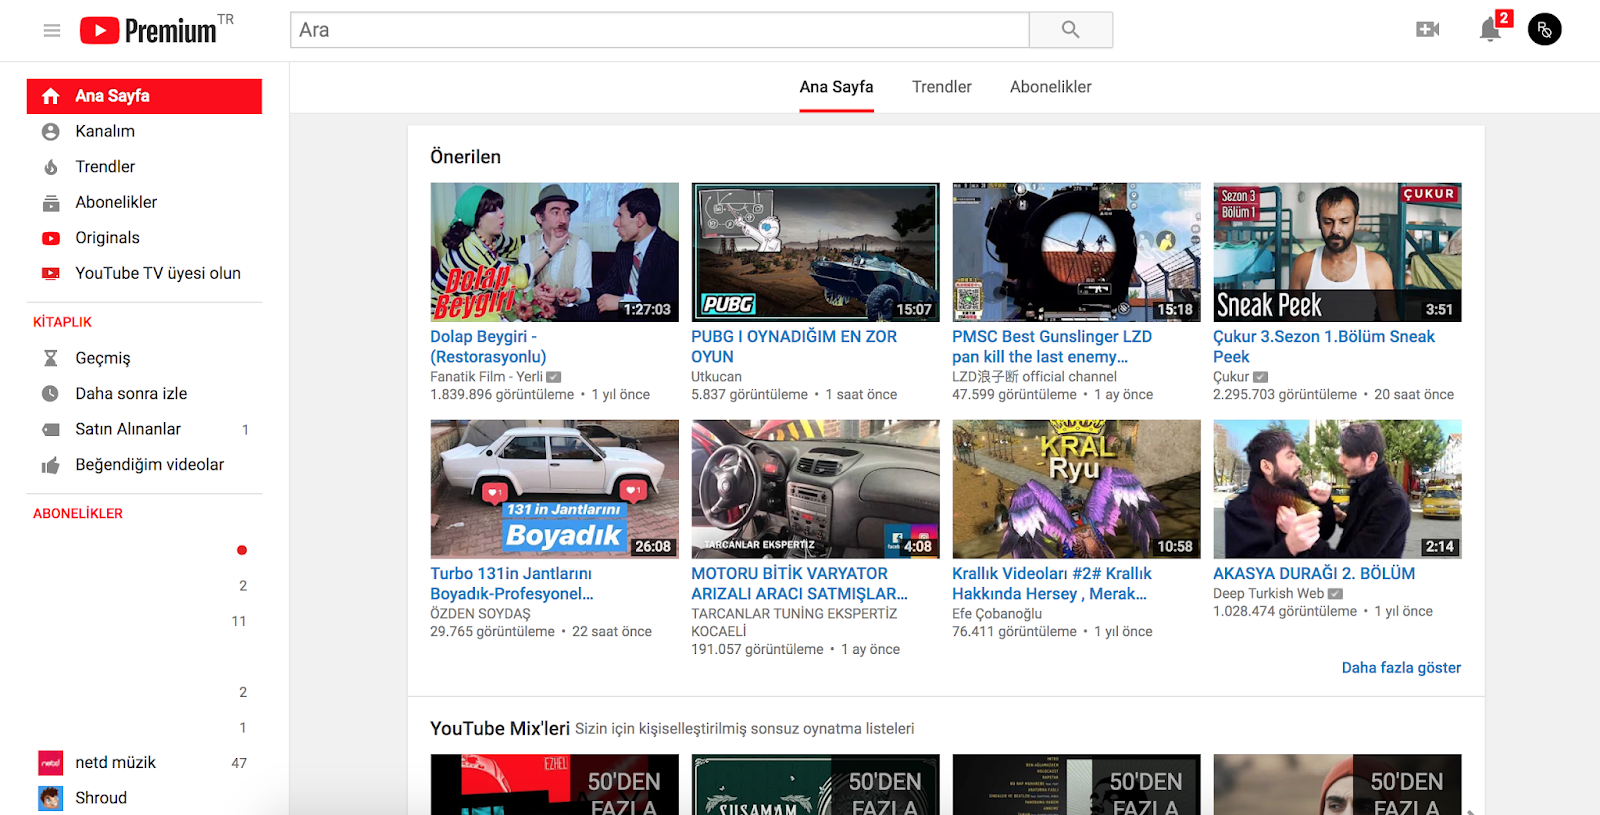The width and height of the screenshot is (1600, 815).
Task: Open Geçmiş in the library
Action: click(x=144, y=358)
